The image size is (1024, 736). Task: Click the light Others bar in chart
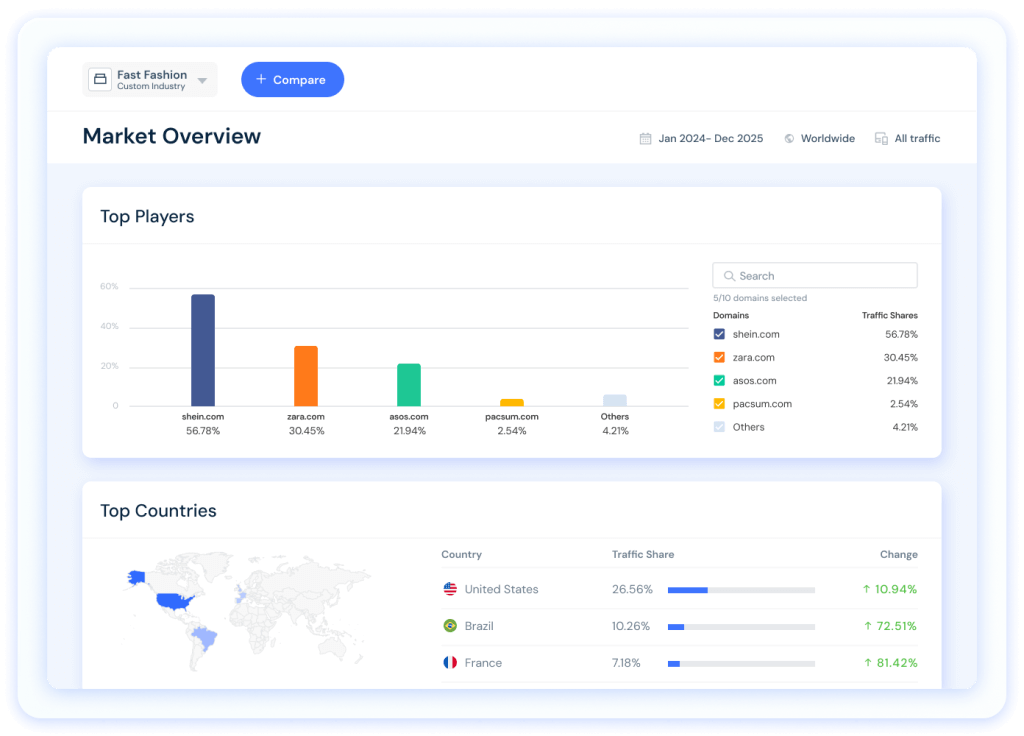[615, 400]
